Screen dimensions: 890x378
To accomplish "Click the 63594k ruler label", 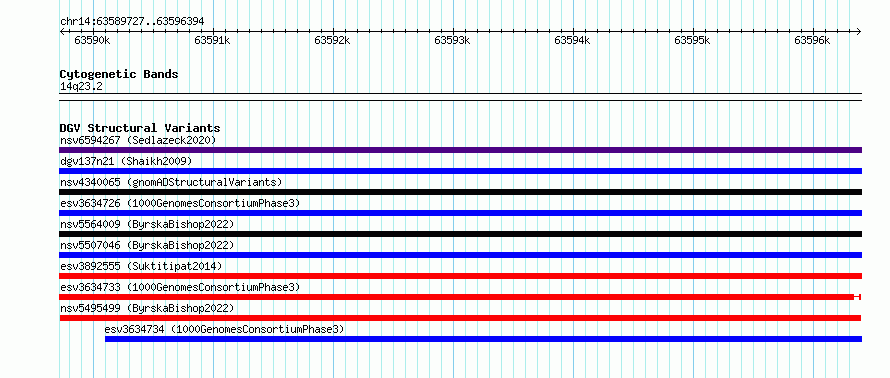I will (x=572, y=40).
